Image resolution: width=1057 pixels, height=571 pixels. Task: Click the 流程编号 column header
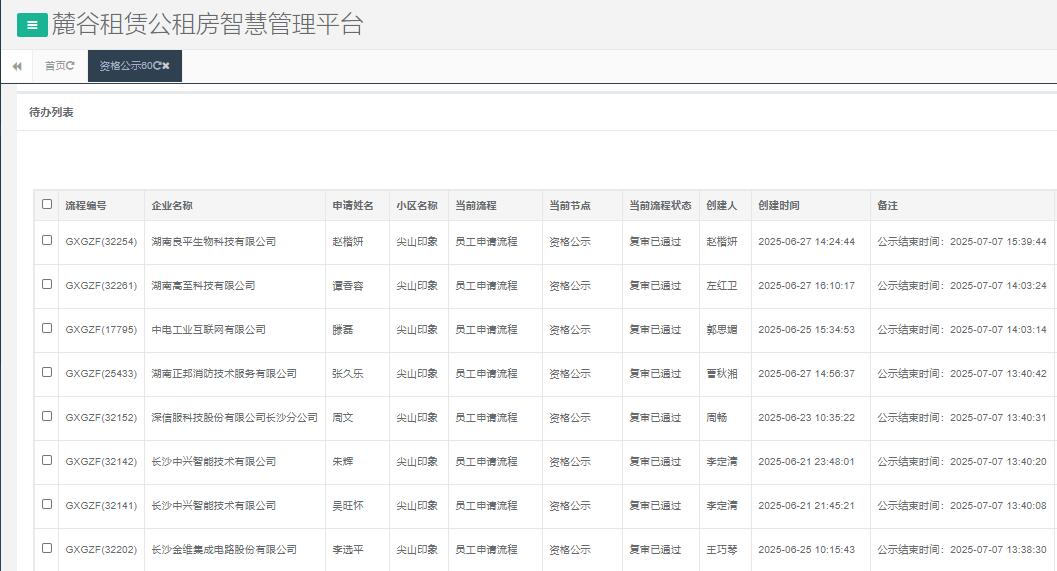[x=86, y=206]
